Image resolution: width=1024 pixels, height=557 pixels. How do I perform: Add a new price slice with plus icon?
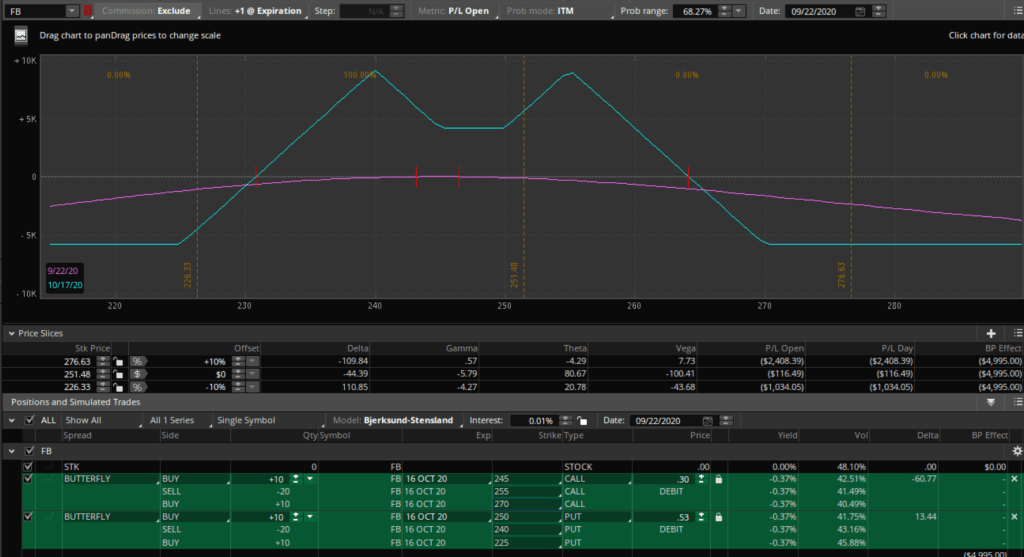tap(991, 333)
